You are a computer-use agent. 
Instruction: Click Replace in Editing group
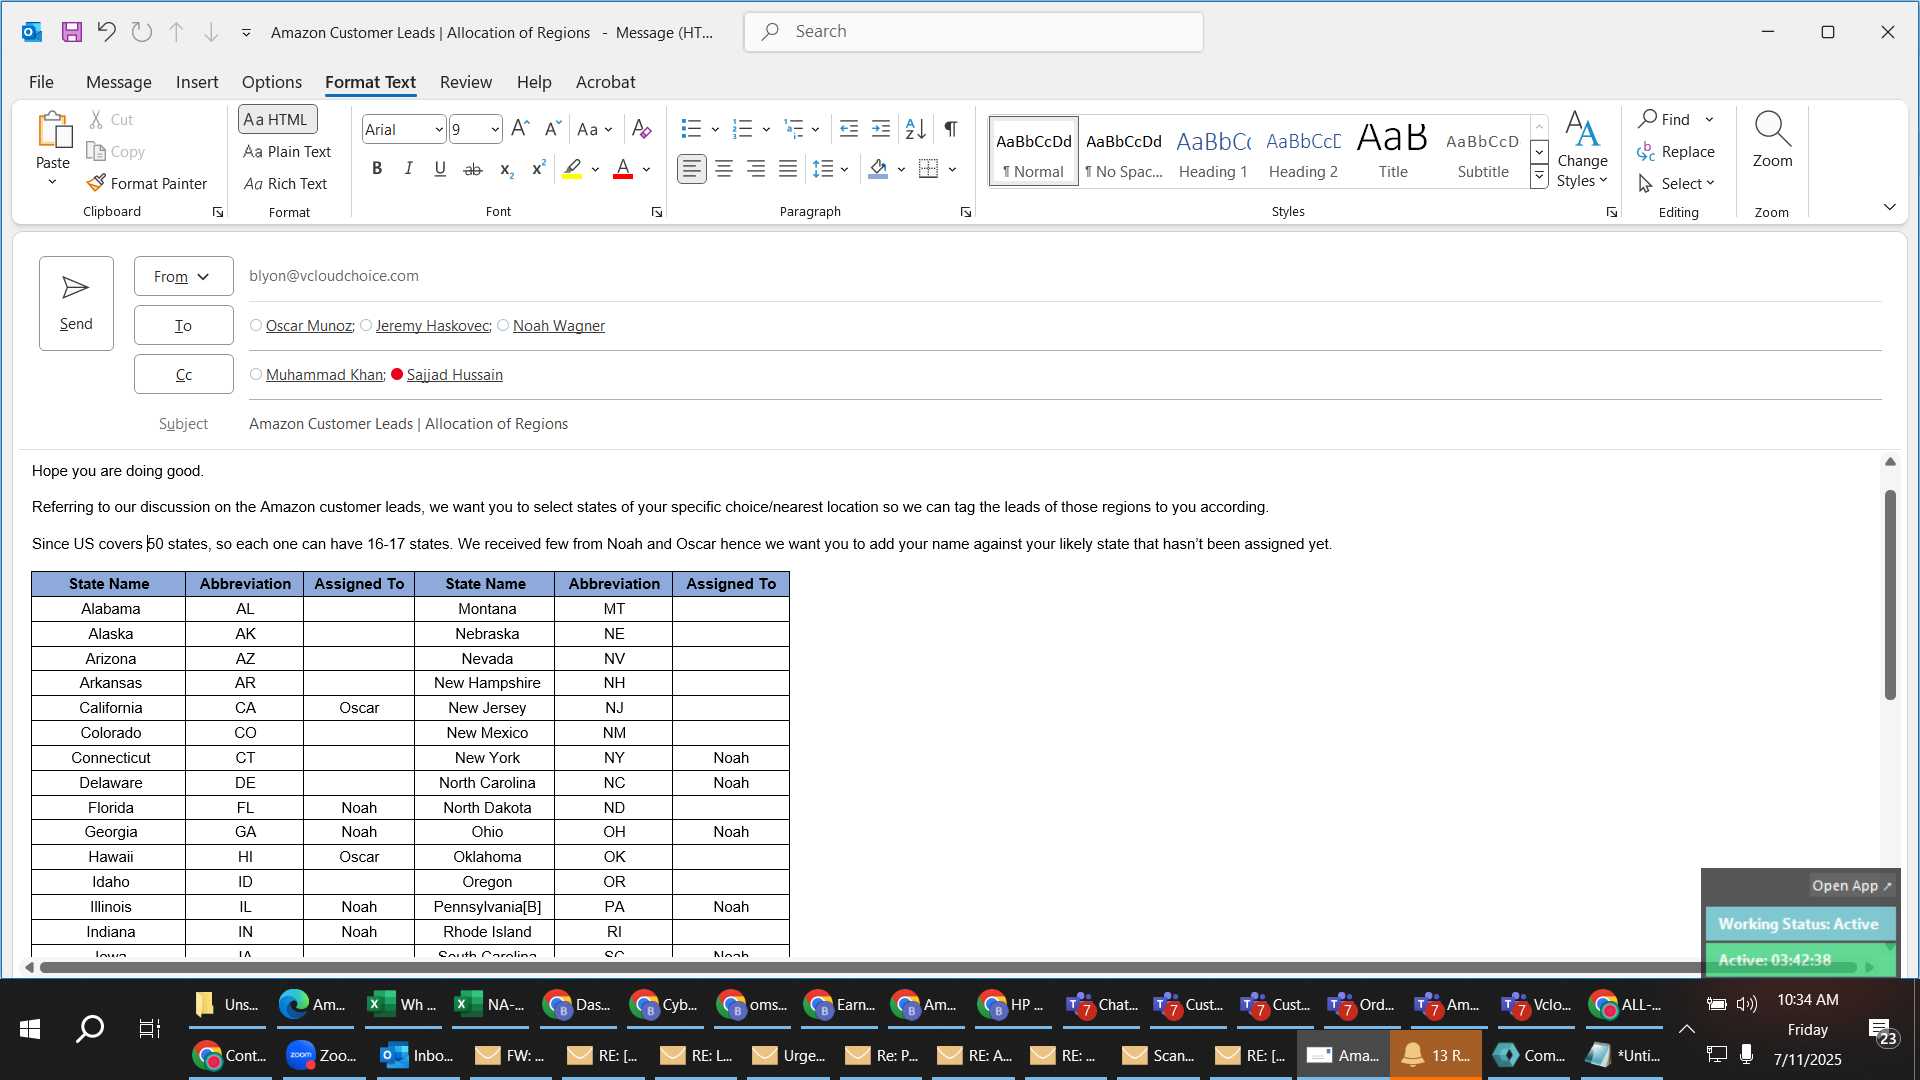[x=1677, y=152]
